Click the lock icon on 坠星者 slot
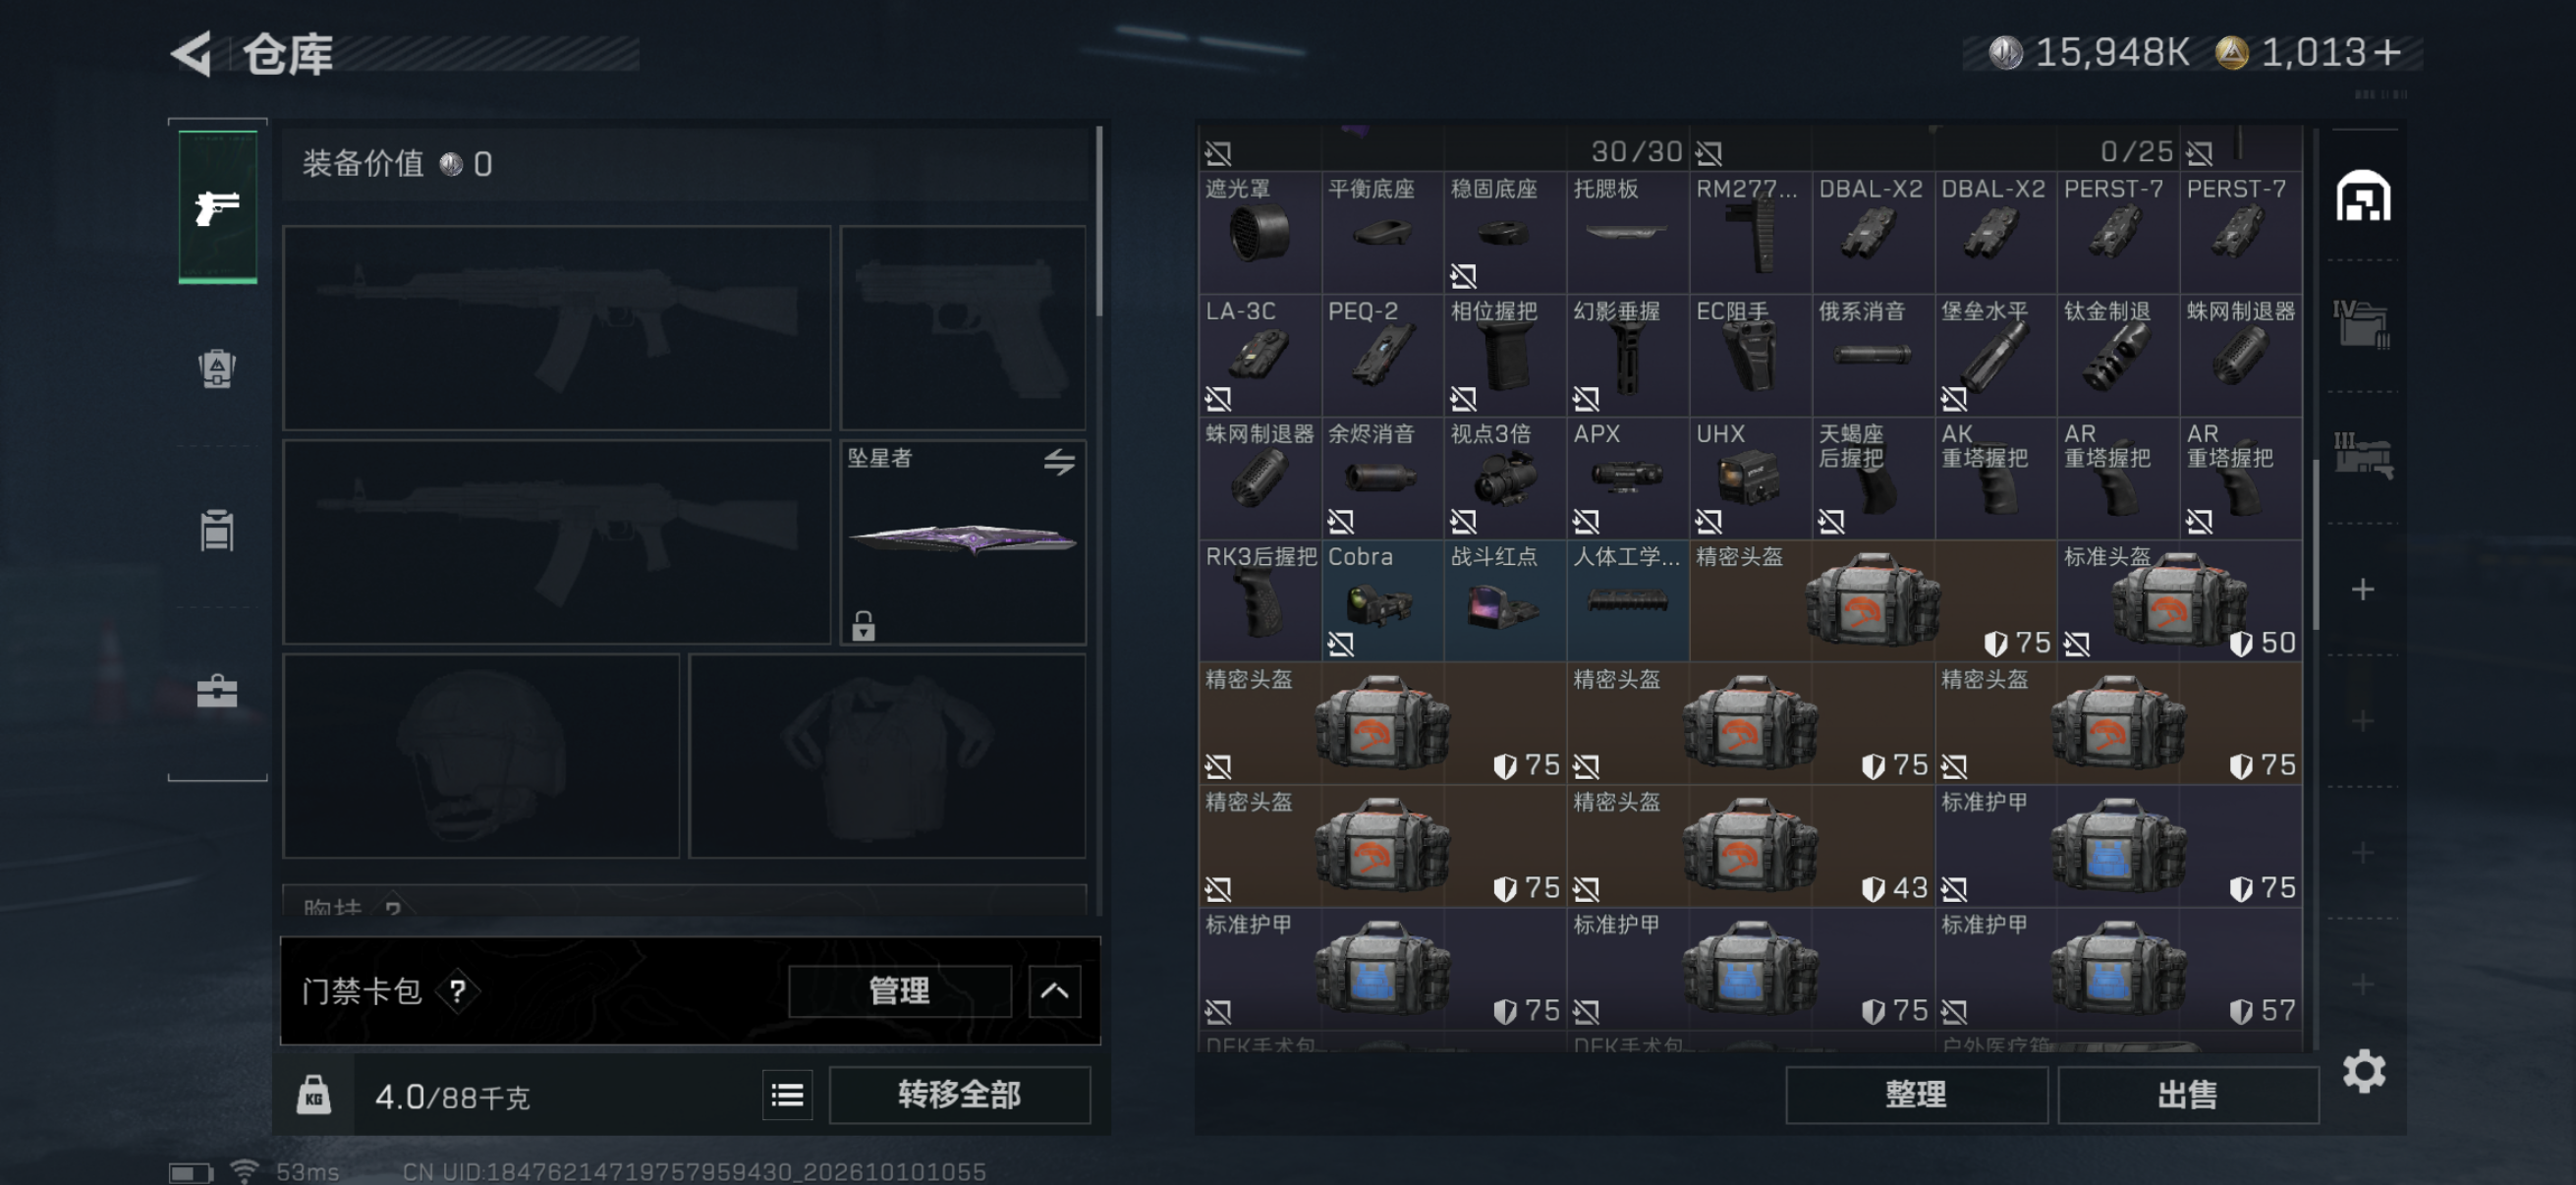 (x=863, y=626)
